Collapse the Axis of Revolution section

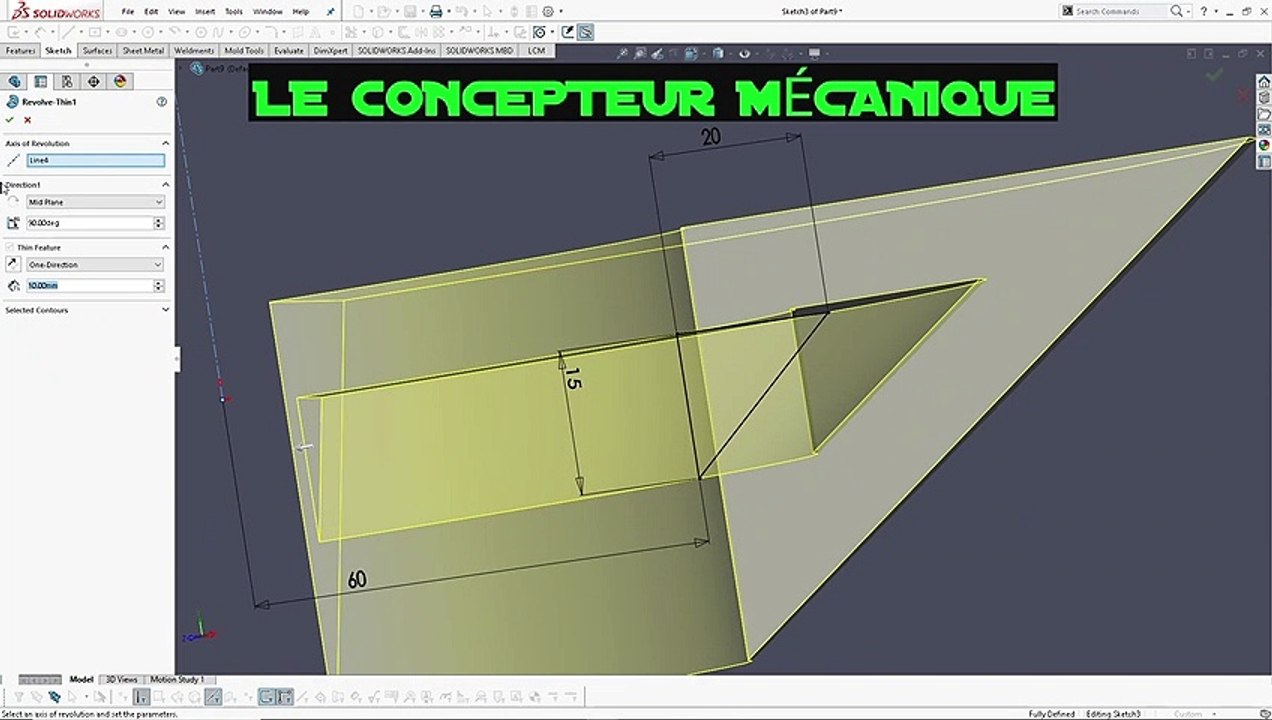(166, 144)
